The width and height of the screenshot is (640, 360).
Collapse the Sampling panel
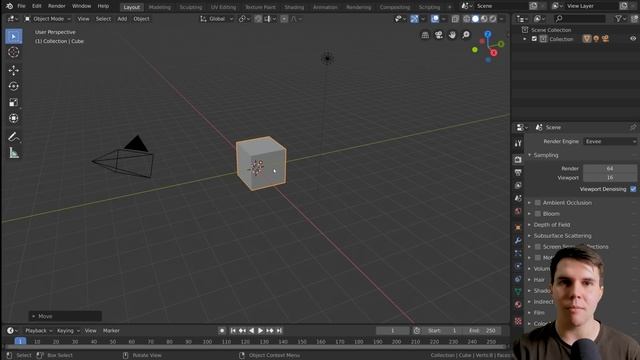546,155
